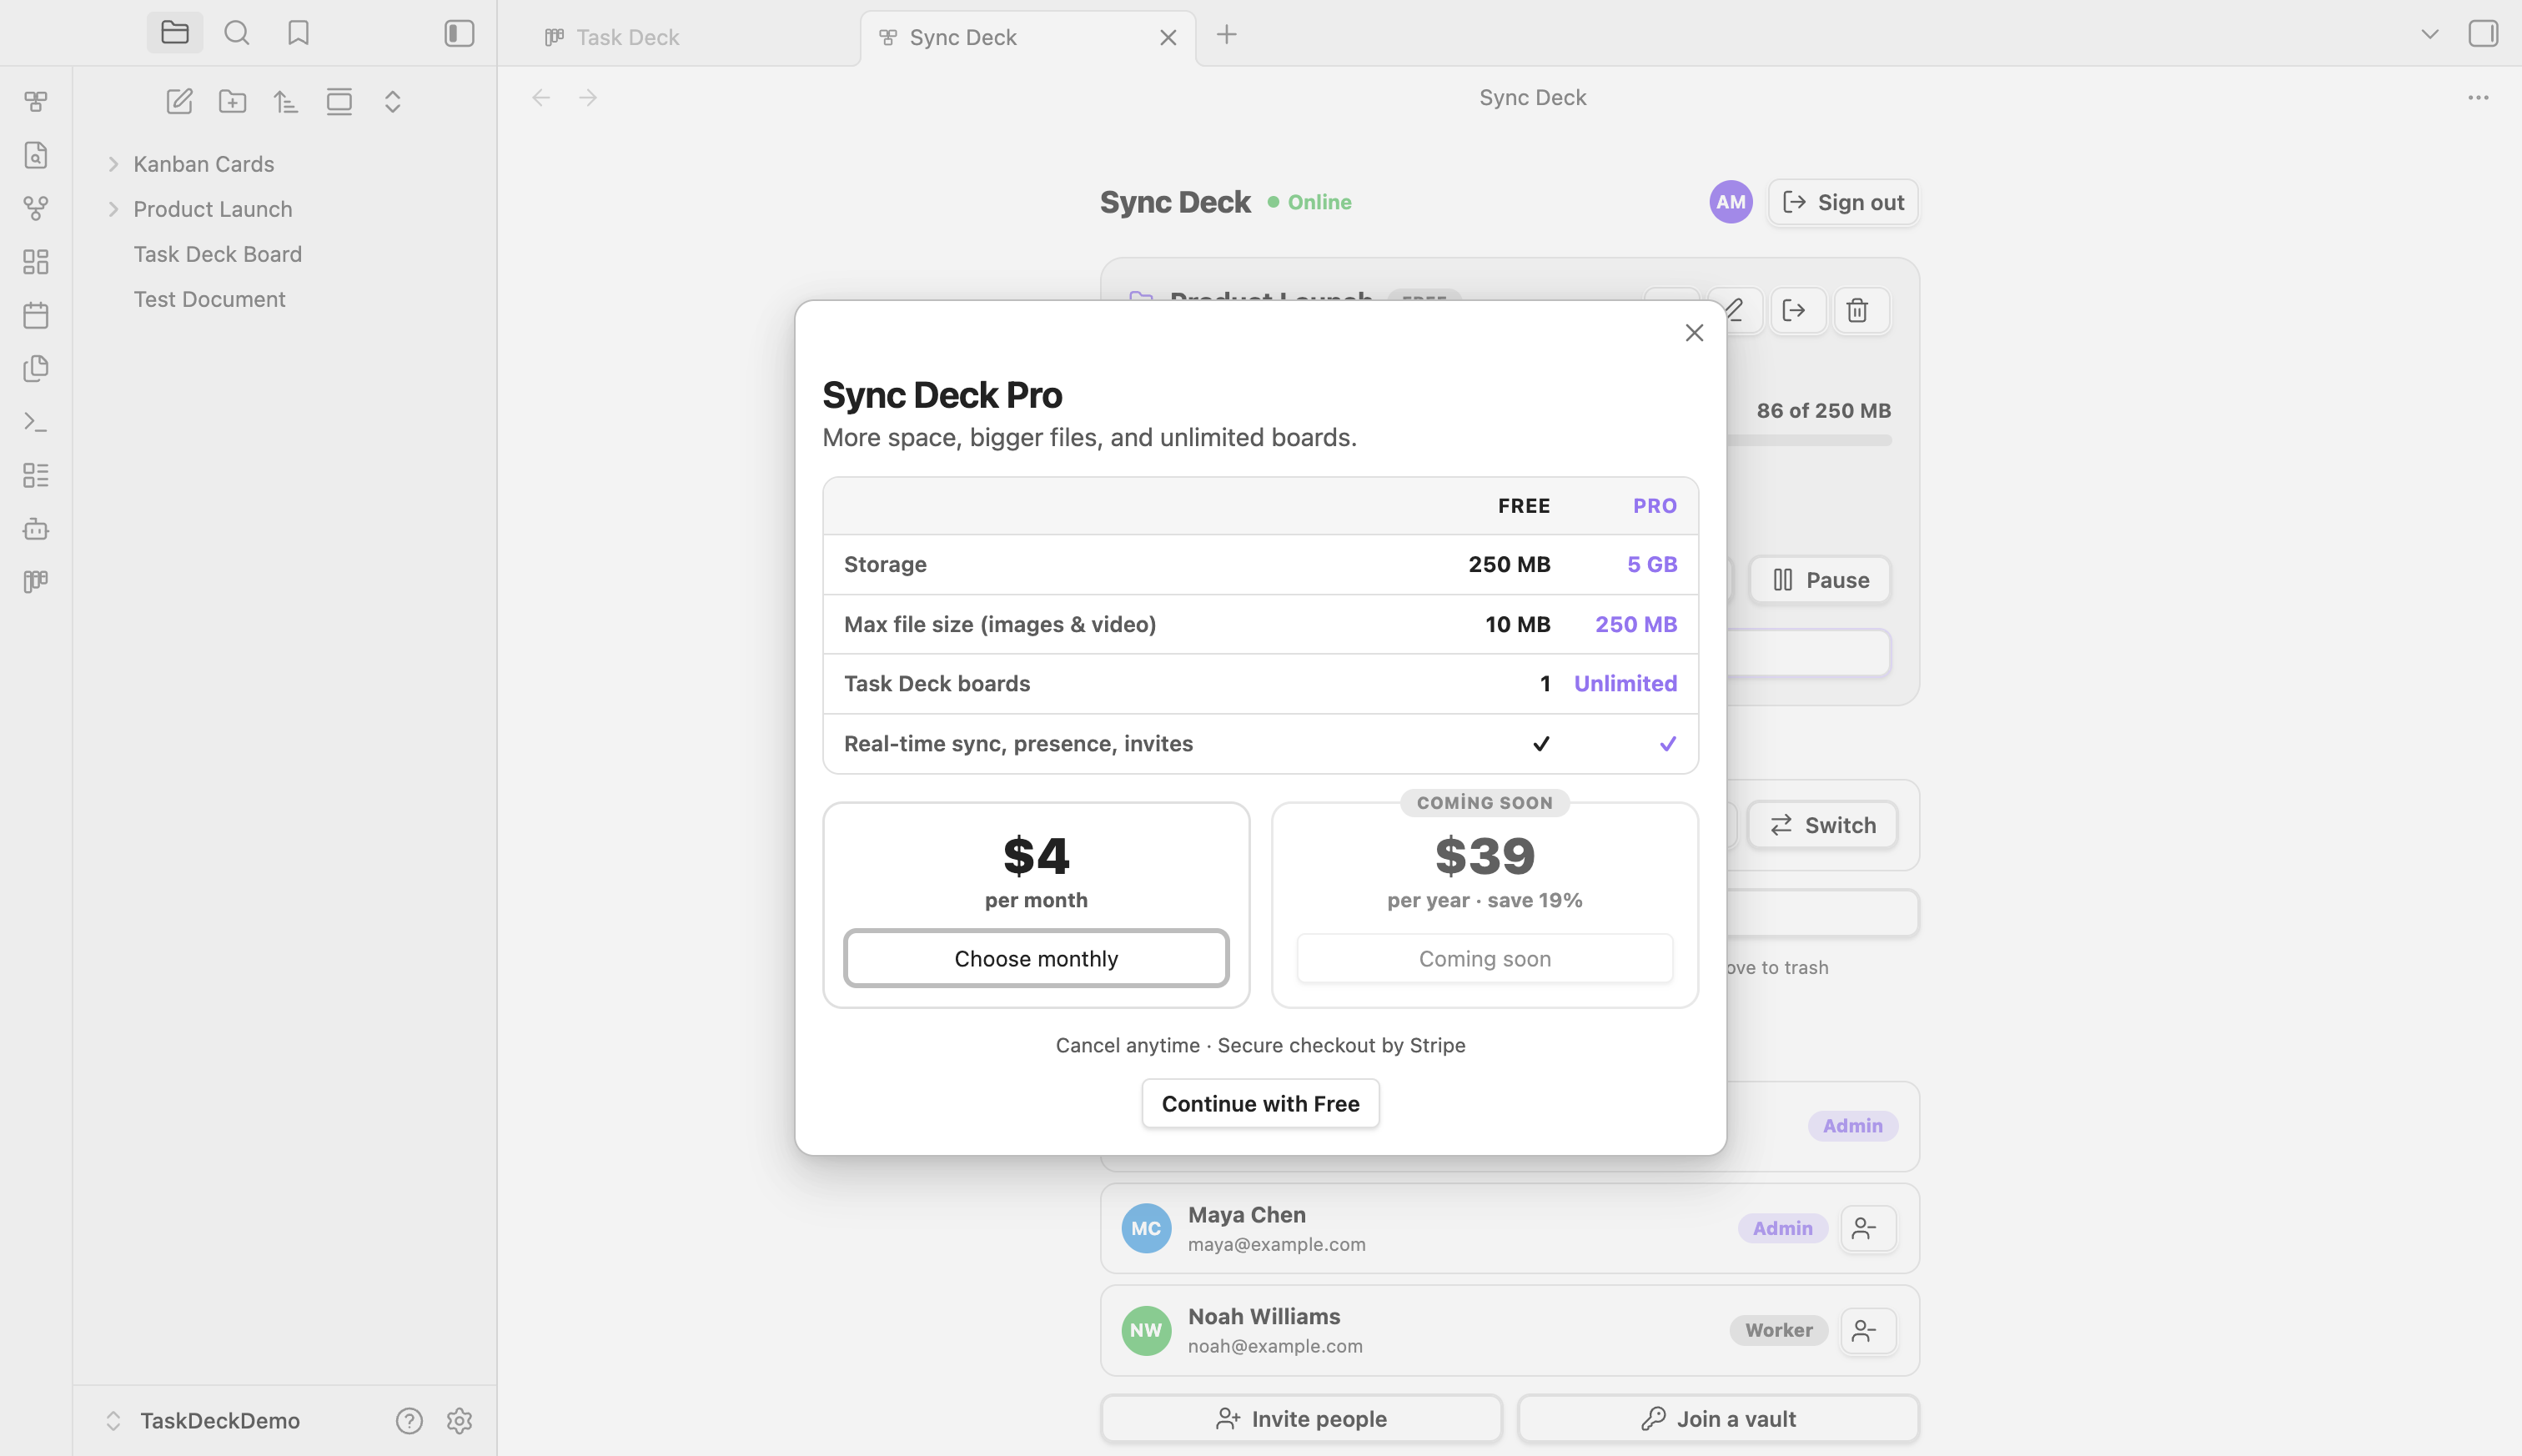Click the Coming soon yearly button
Image resolution: width=2522 pixels, height=1456 pixels.
point(1484,958)
